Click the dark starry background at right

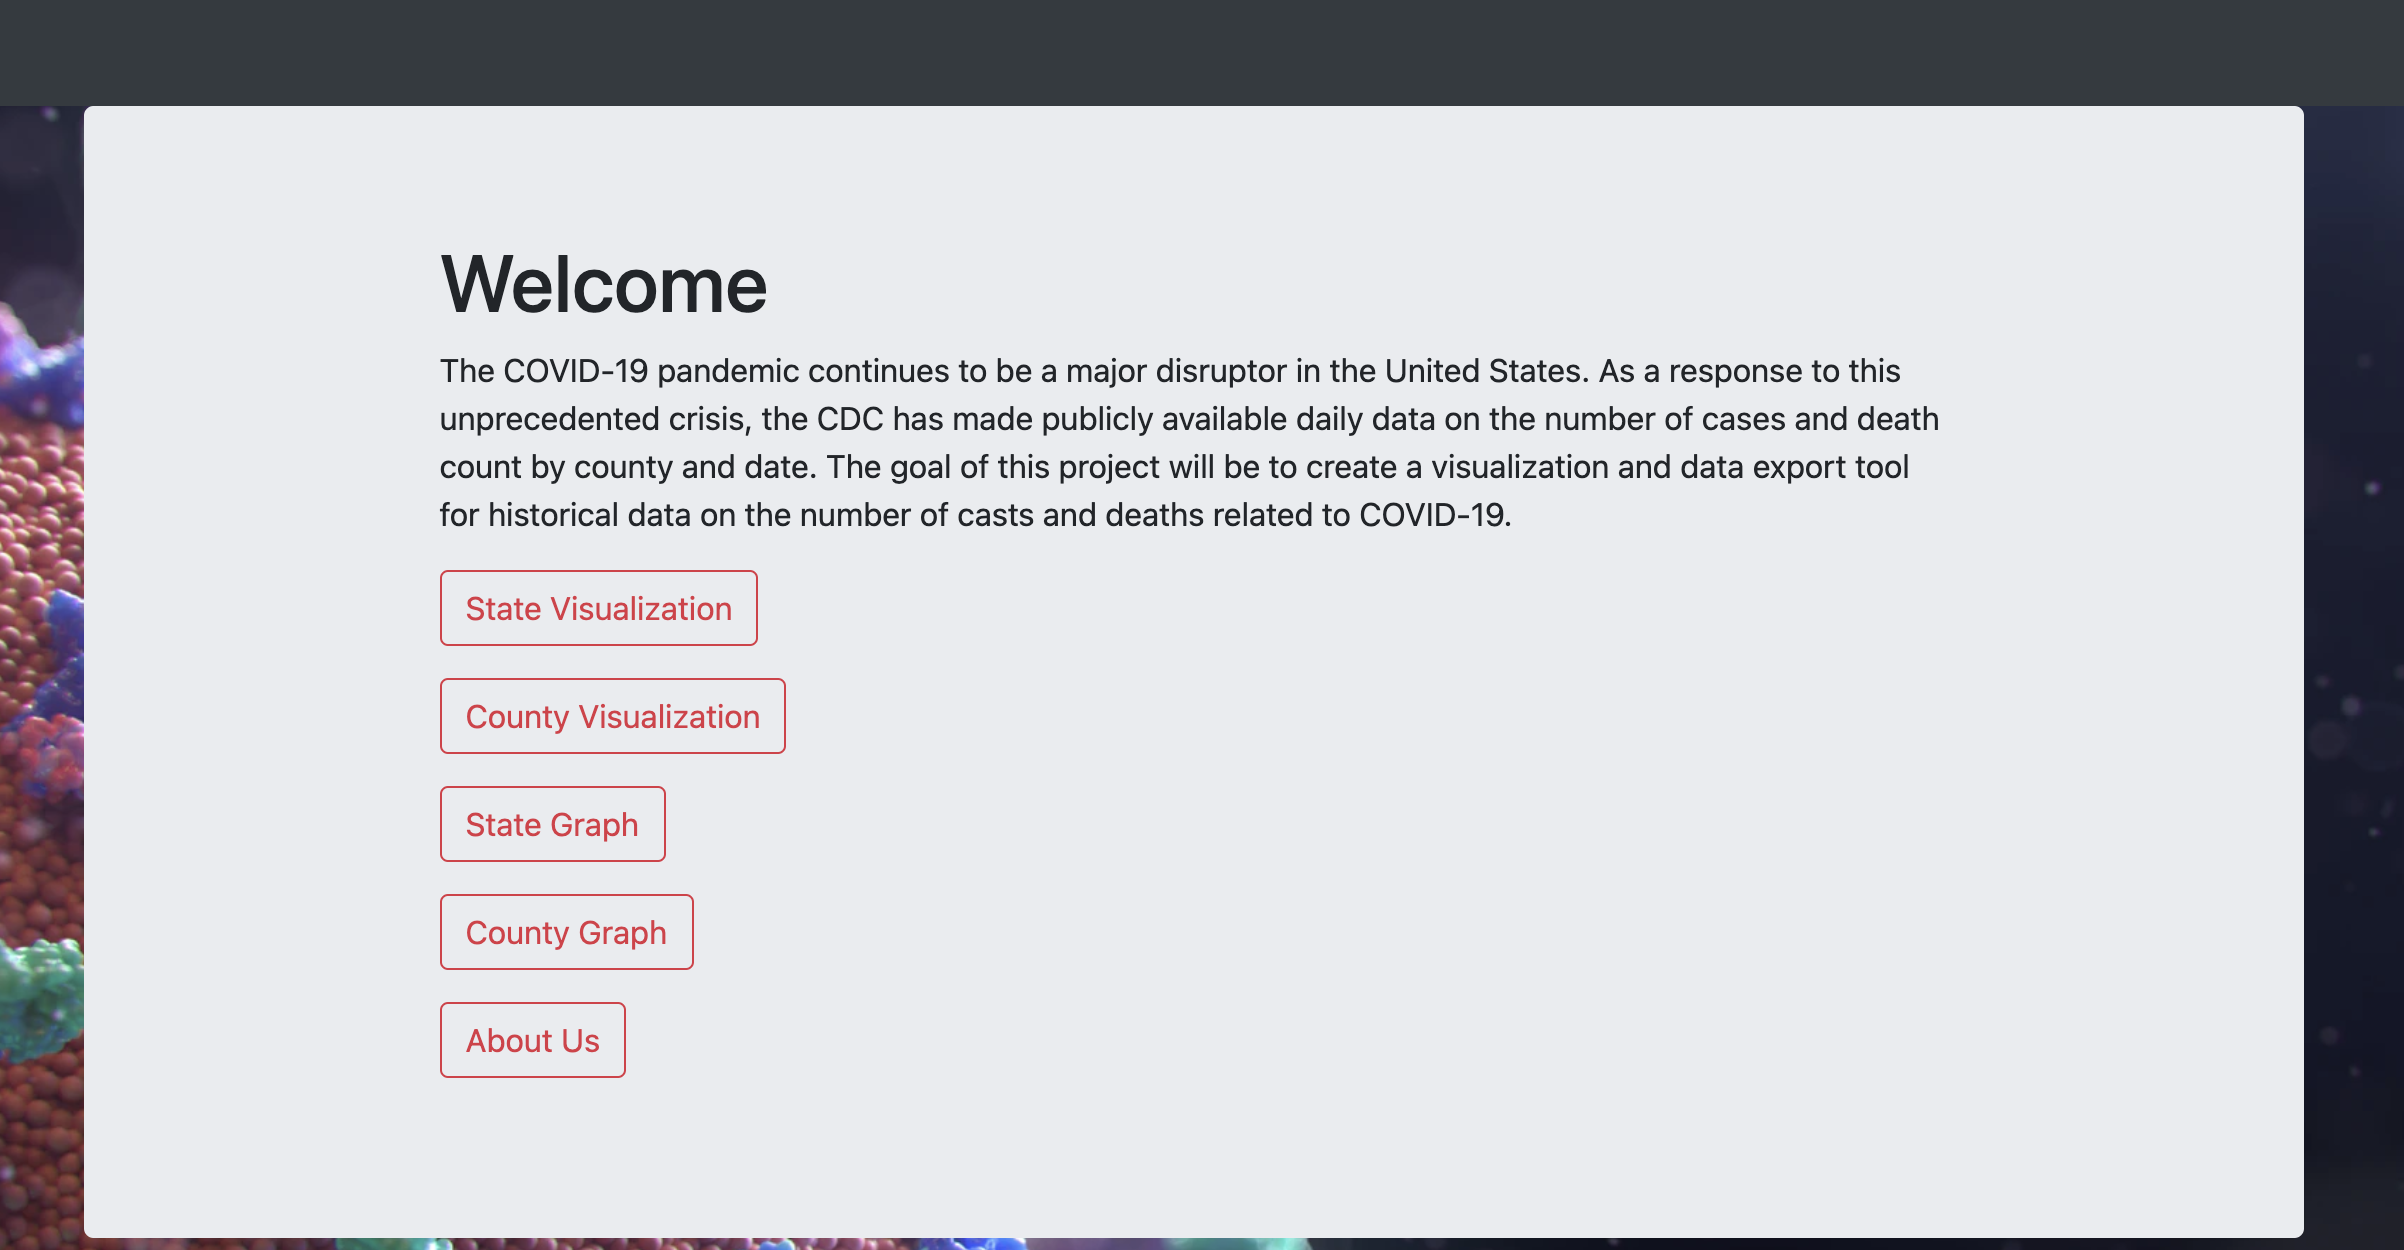(x=2355, y=600)
